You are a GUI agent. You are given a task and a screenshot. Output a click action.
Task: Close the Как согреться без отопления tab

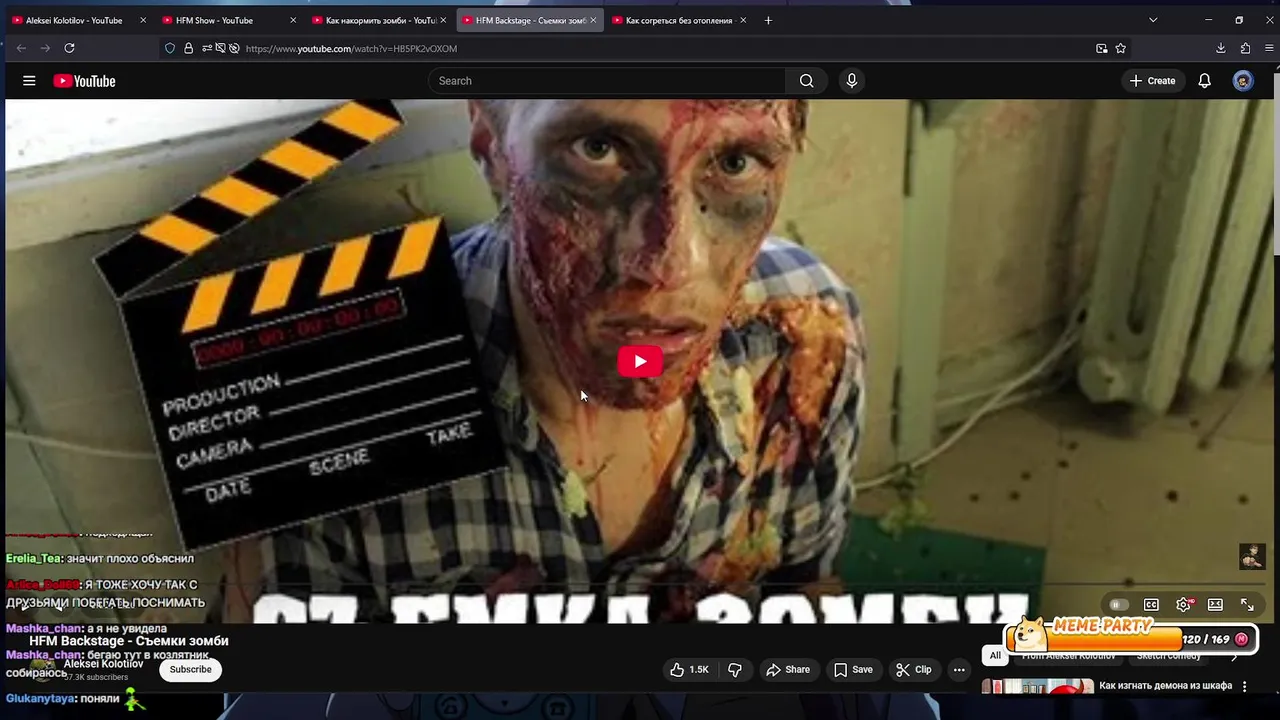[743, 20]
